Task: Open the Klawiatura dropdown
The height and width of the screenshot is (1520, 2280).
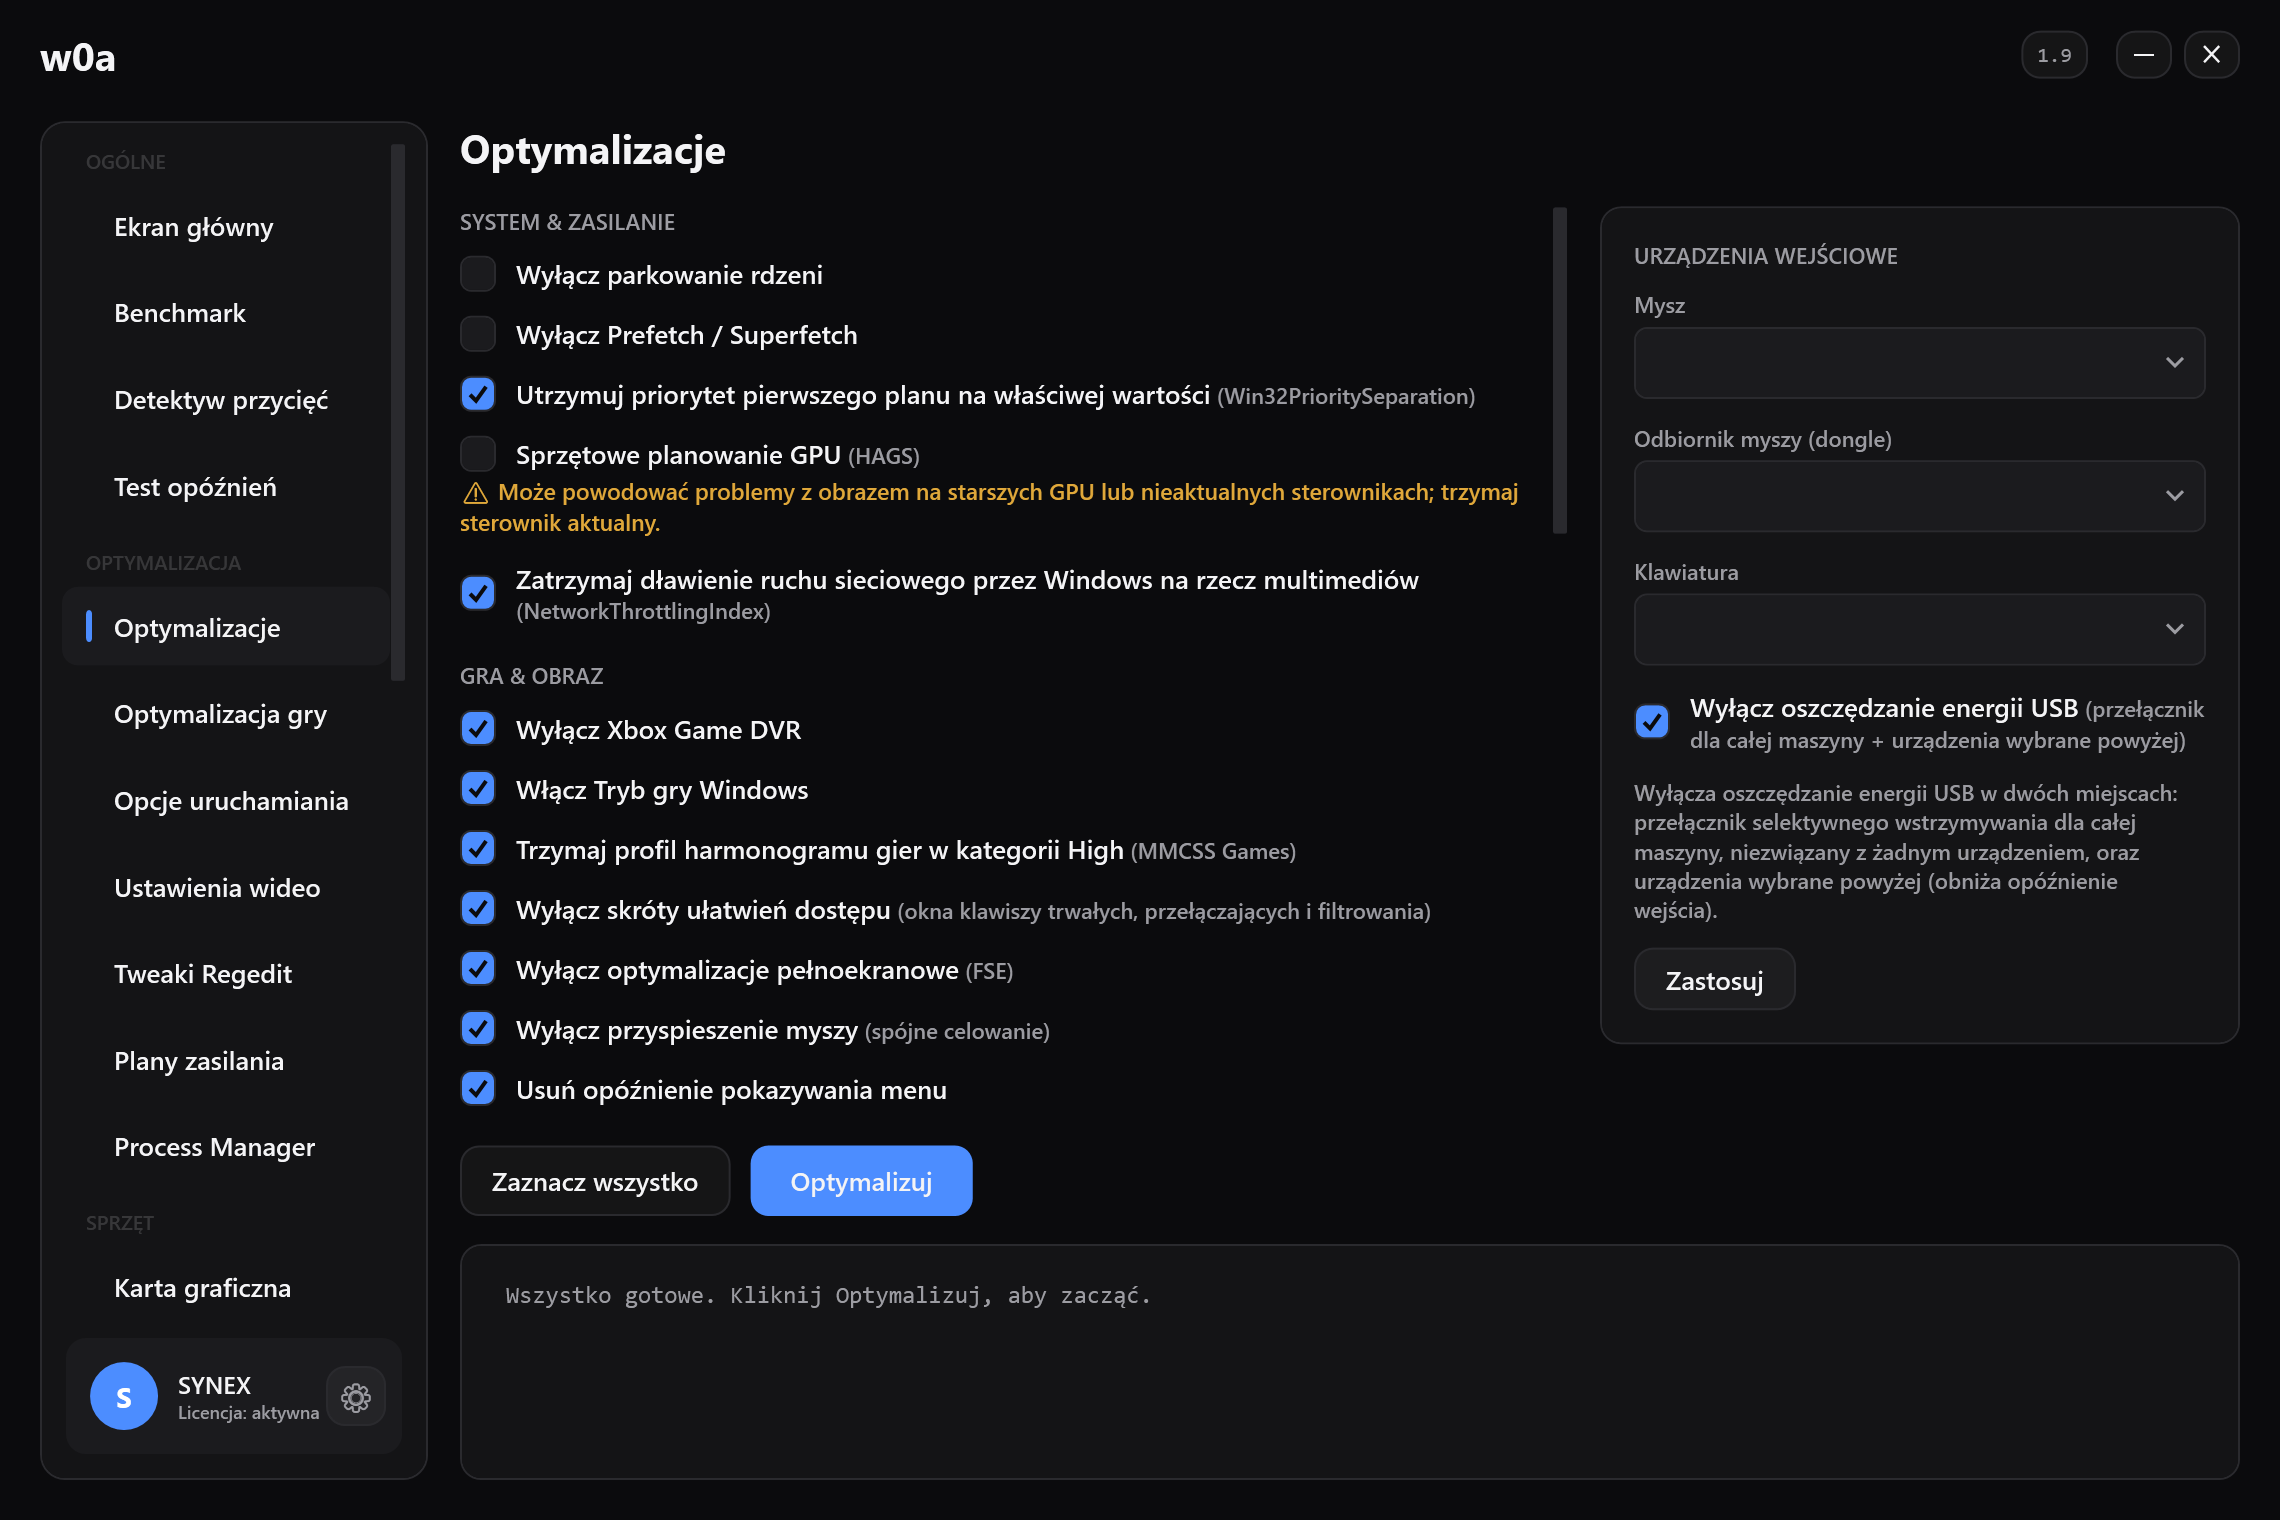Action: pos(1919,629)
